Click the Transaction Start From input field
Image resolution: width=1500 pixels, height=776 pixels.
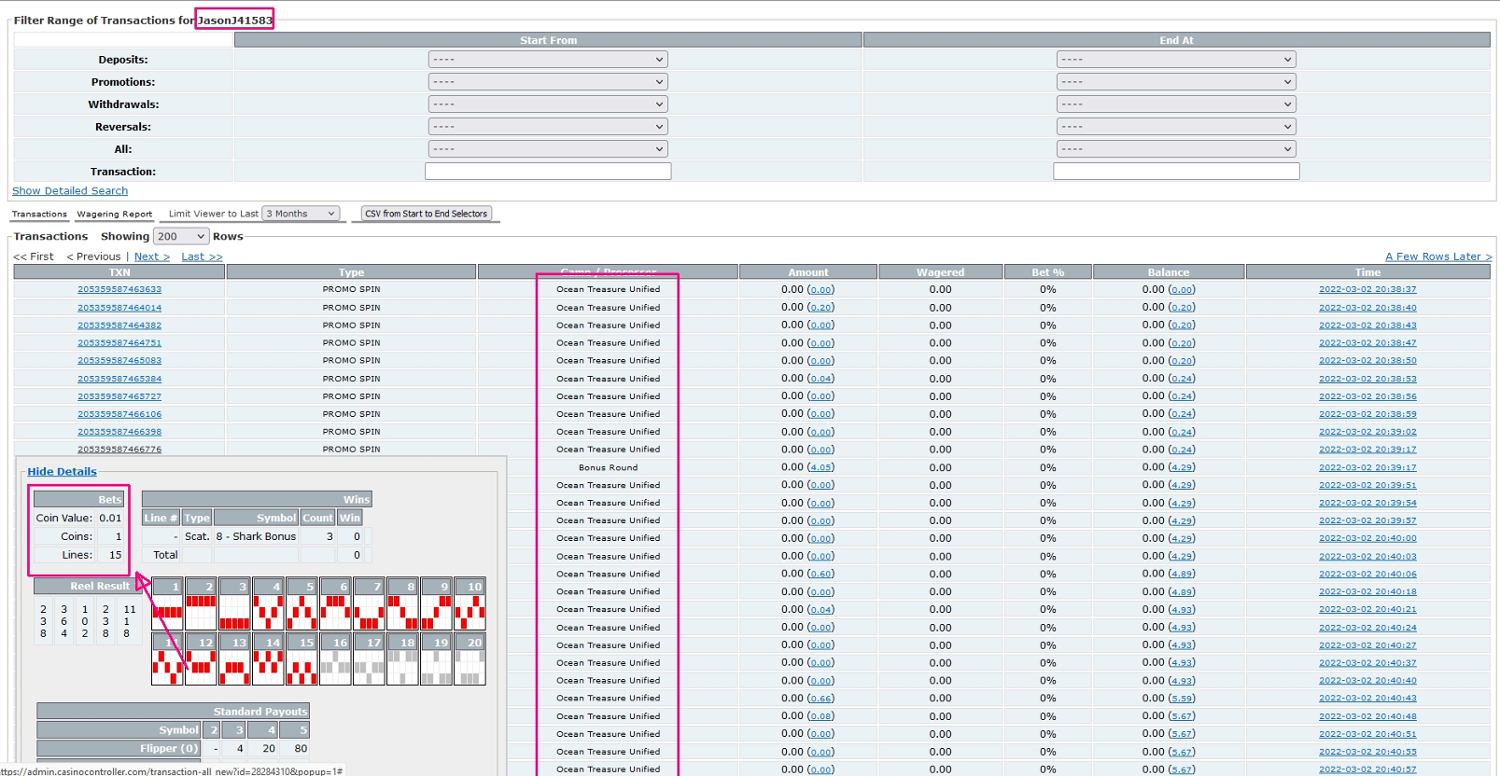[x=548, y=171]
